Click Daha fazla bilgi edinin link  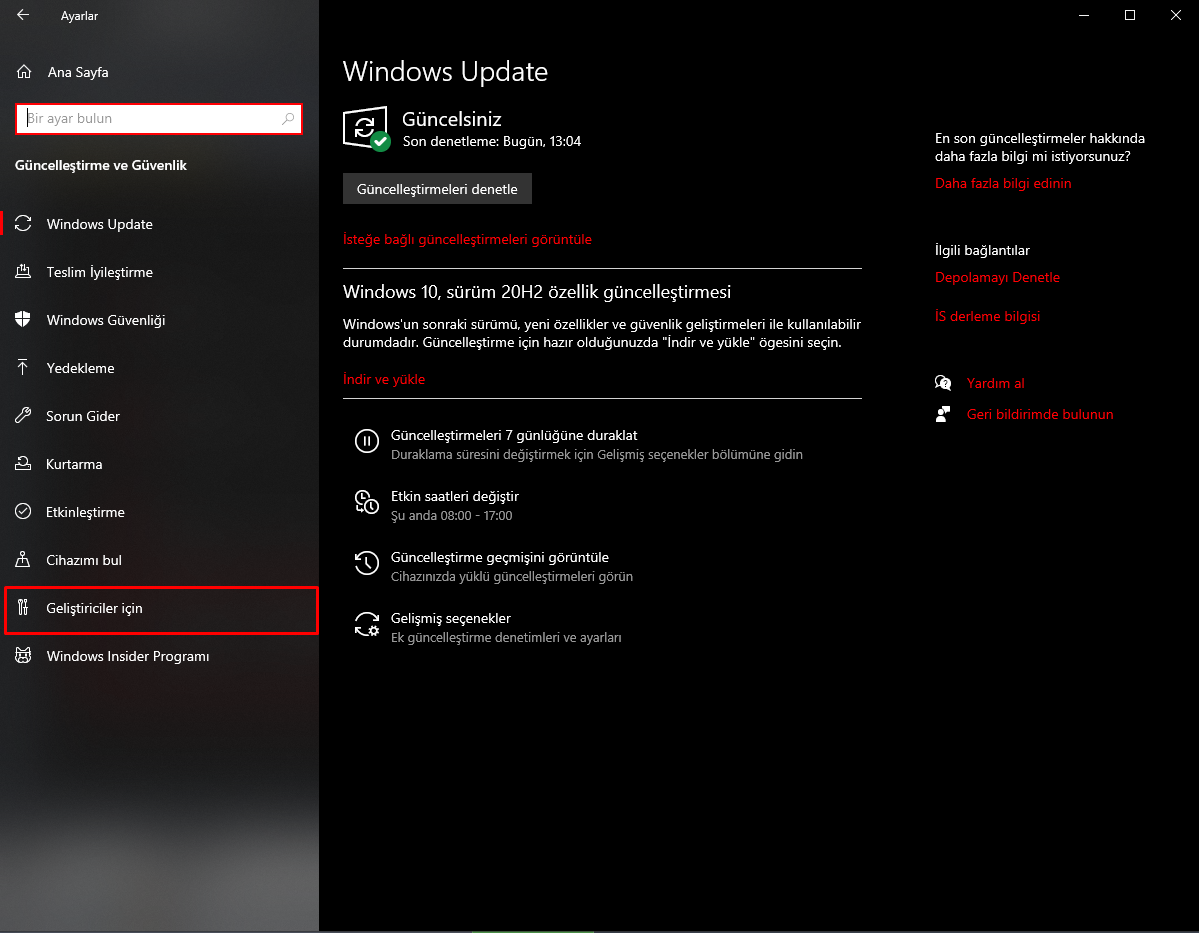pos(1002,183)
